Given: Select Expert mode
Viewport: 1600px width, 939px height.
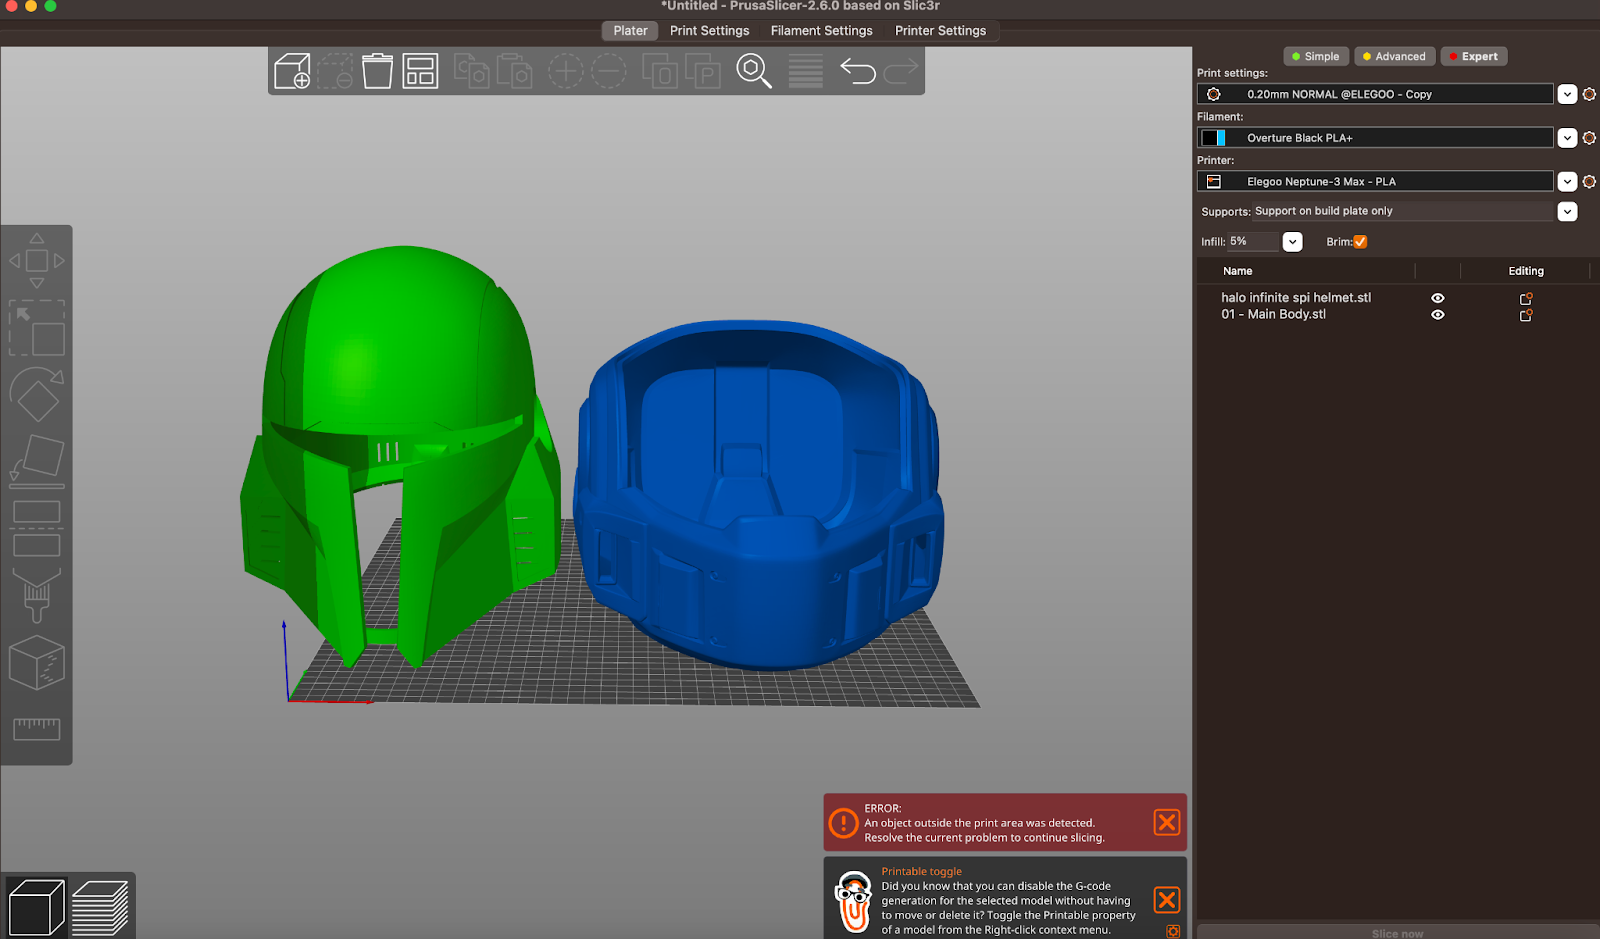Looking at the screenshot, I should (1473, 57).
